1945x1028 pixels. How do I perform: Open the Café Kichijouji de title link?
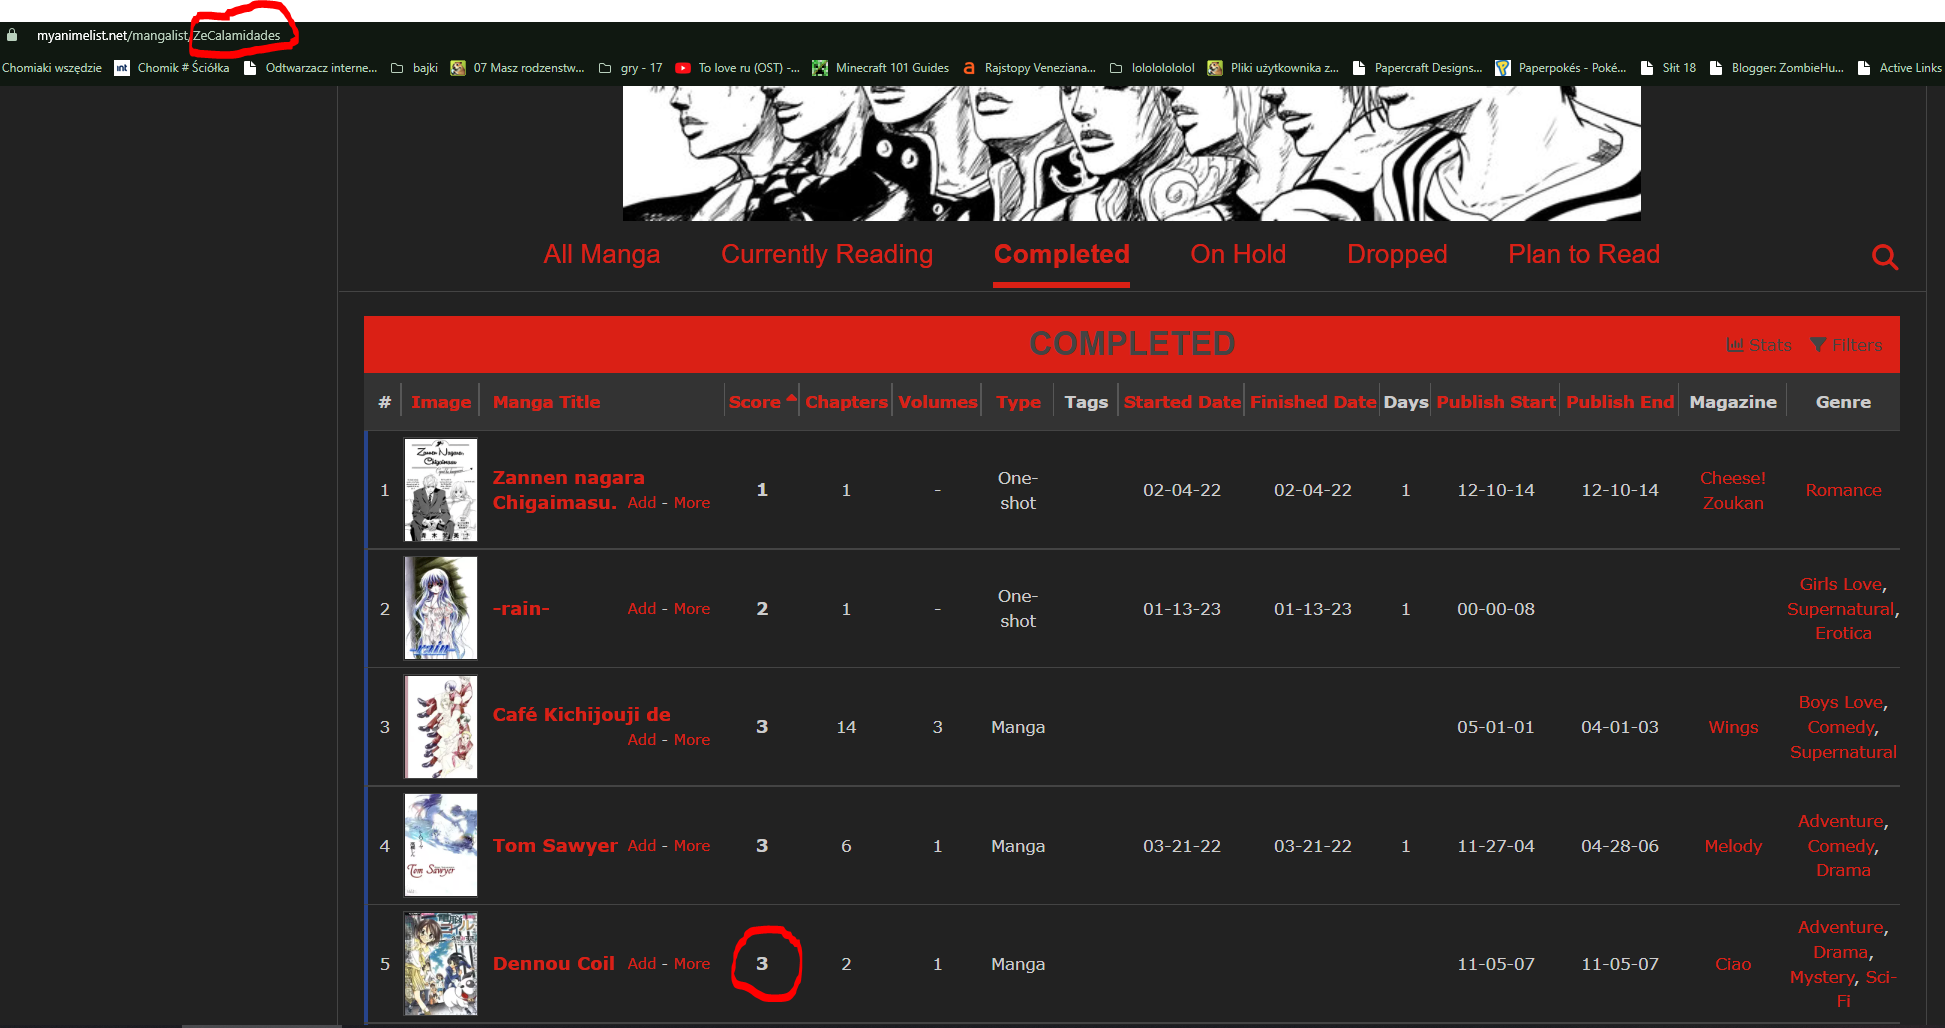pyautogui.click(x=582, y=715)
